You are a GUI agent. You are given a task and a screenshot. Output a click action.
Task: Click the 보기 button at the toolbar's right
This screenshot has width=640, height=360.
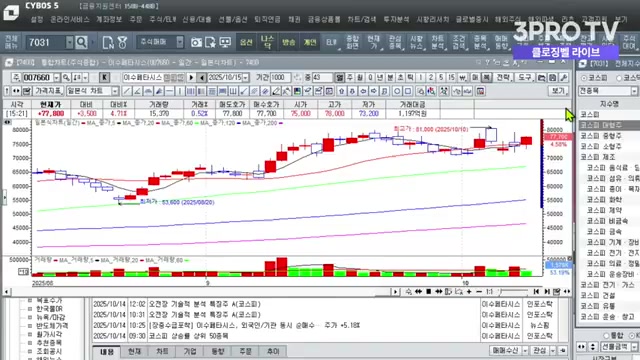click(x=558, y=91)
